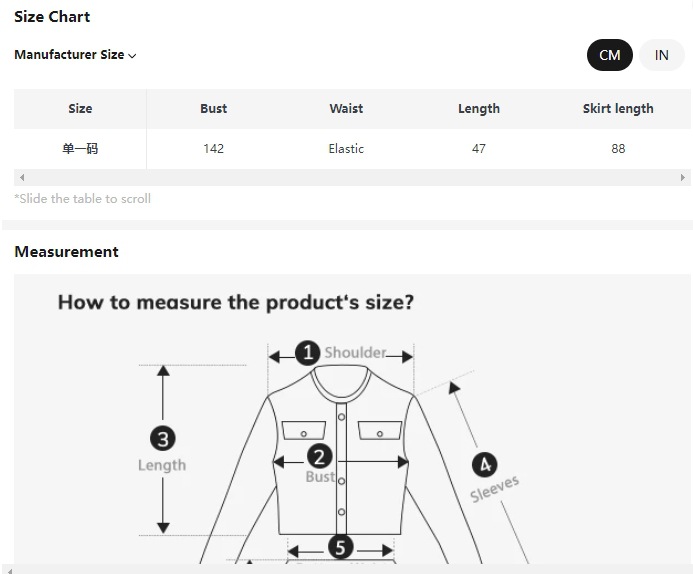Screen dimensions: 693x574
Task: Click the size table horizontal scrollbar track
Action: (350, 177)
